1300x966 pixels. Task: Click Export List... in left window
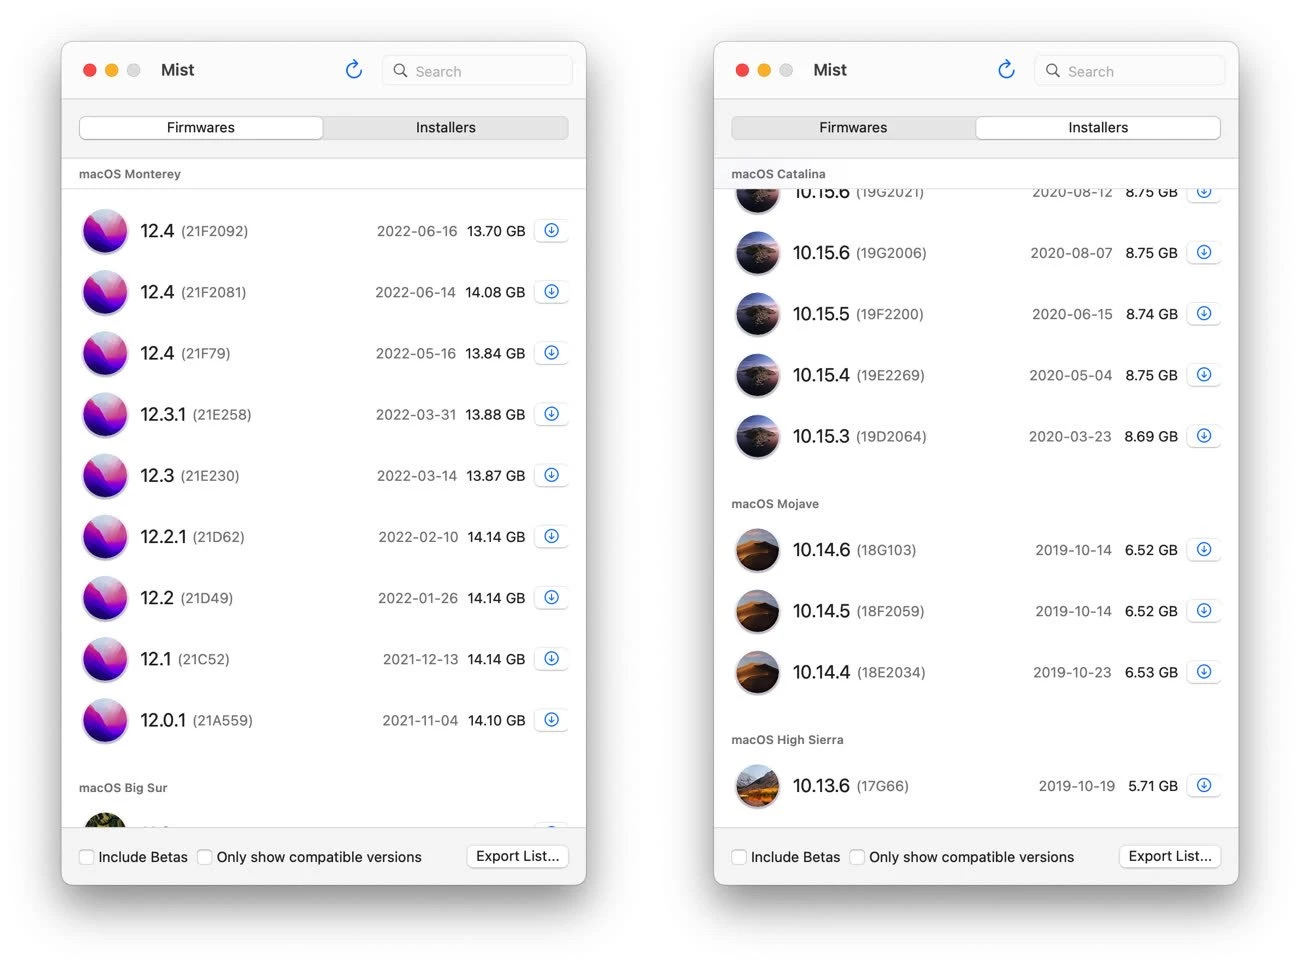518,856
